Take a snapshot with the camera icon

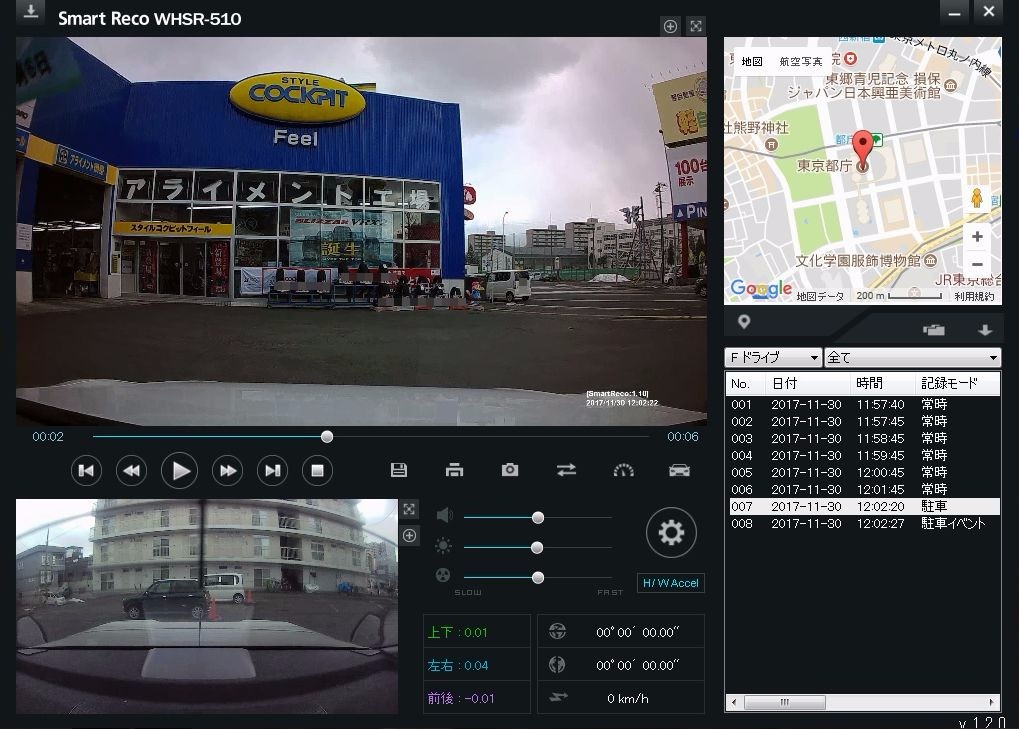[x=510, y=470]
